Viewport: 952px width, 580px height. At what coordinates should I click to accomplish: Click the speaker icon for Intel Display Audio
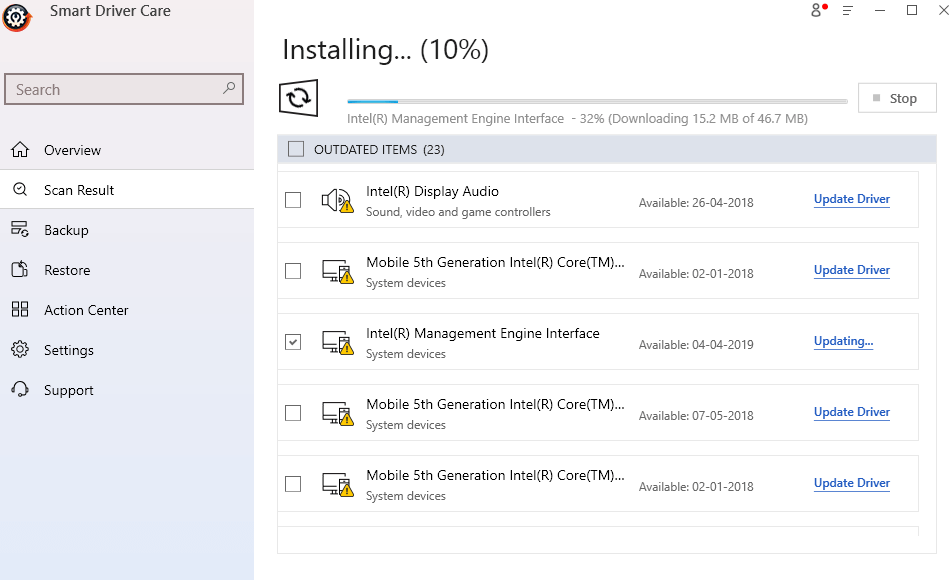tap(339, 199)
